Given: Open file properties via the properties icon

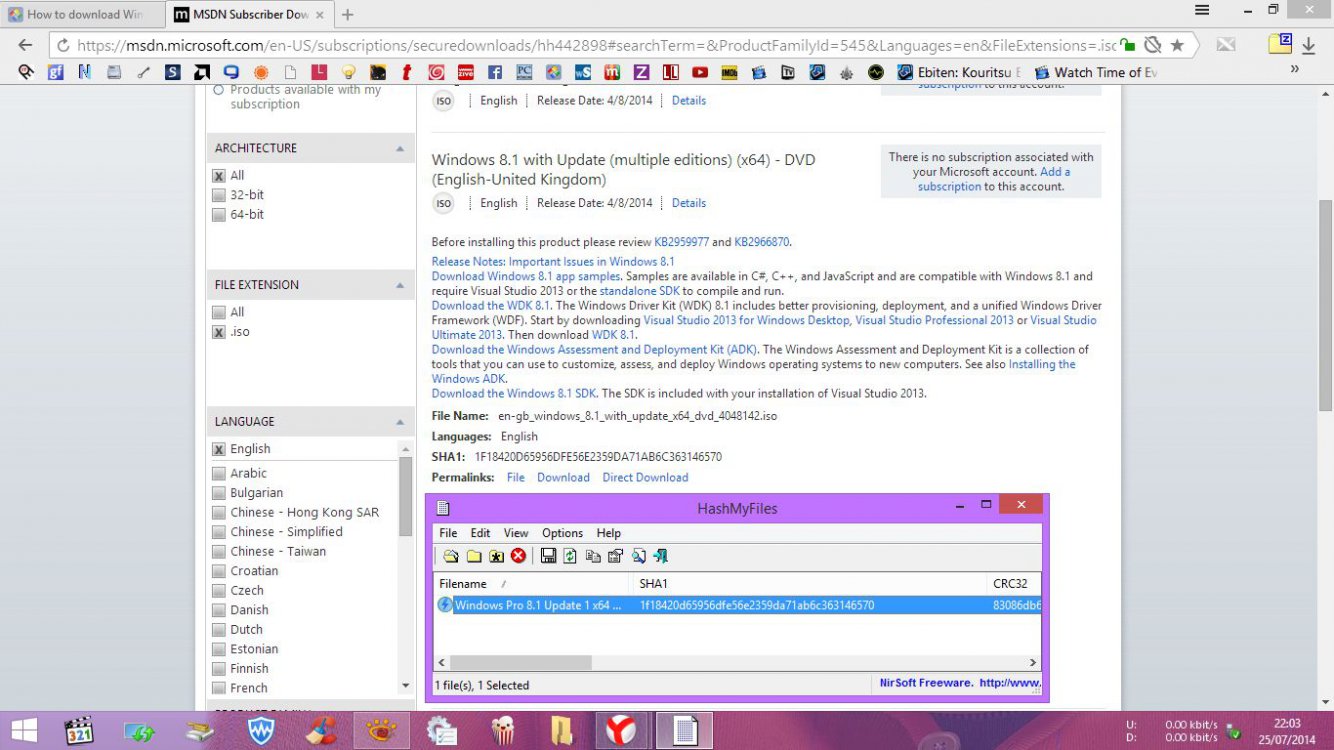Looking at the screenshot, I should point(615,556).
